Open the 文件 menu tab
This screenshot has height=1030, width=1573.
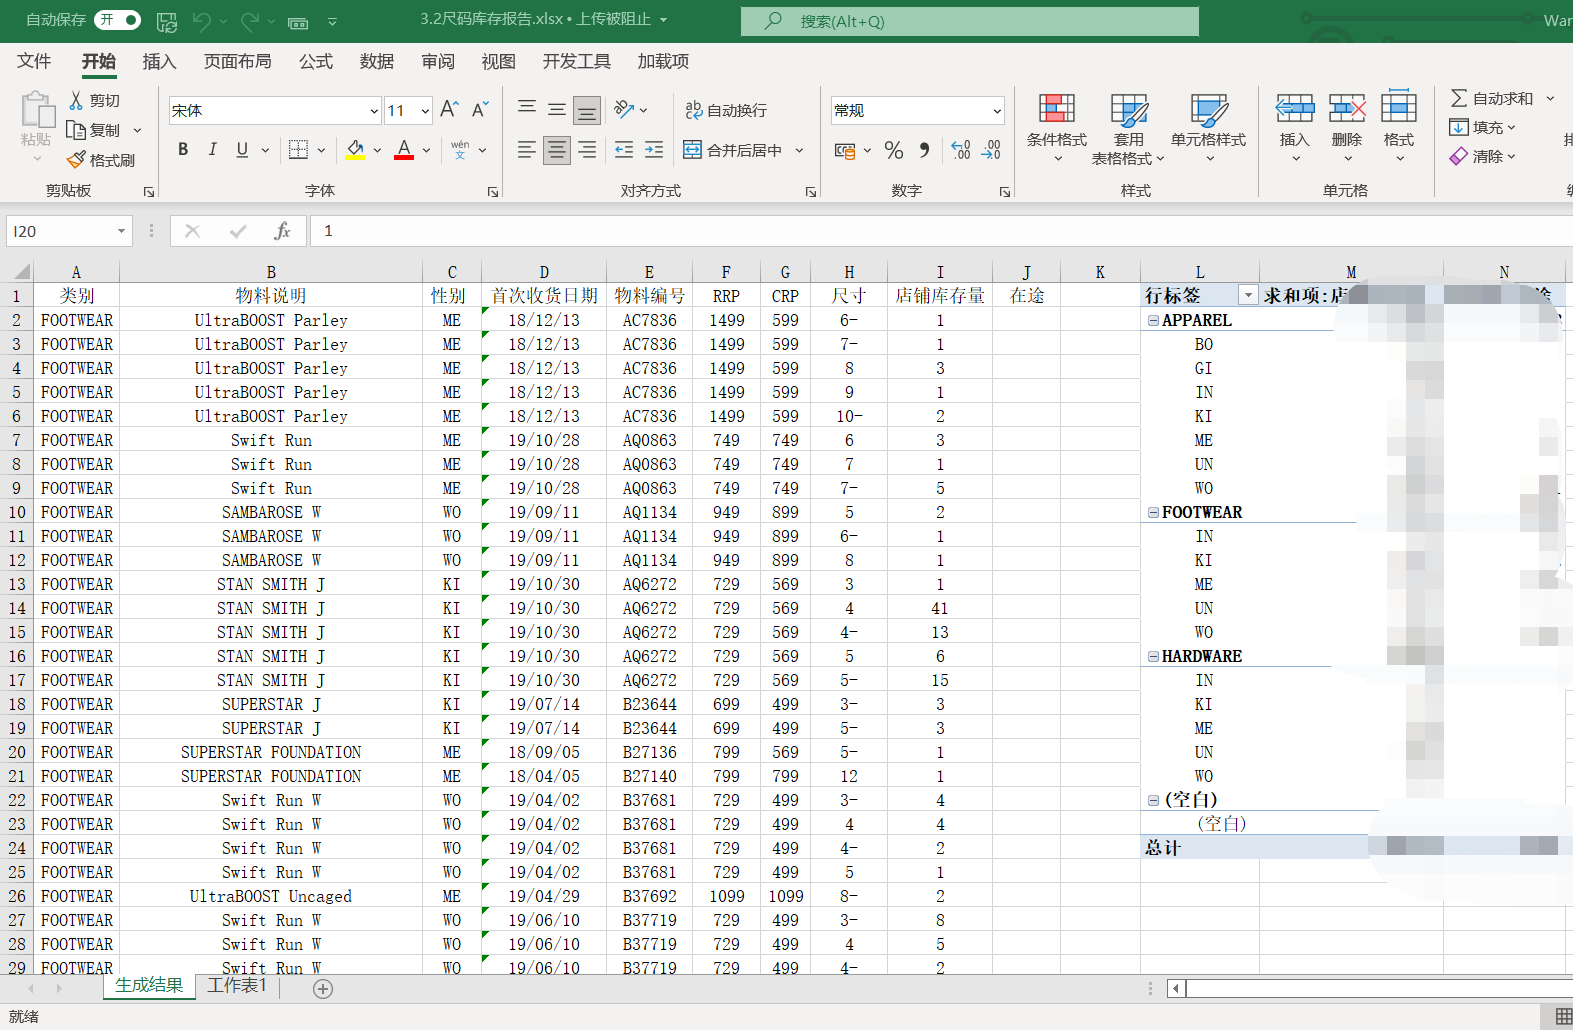point(34,61)
